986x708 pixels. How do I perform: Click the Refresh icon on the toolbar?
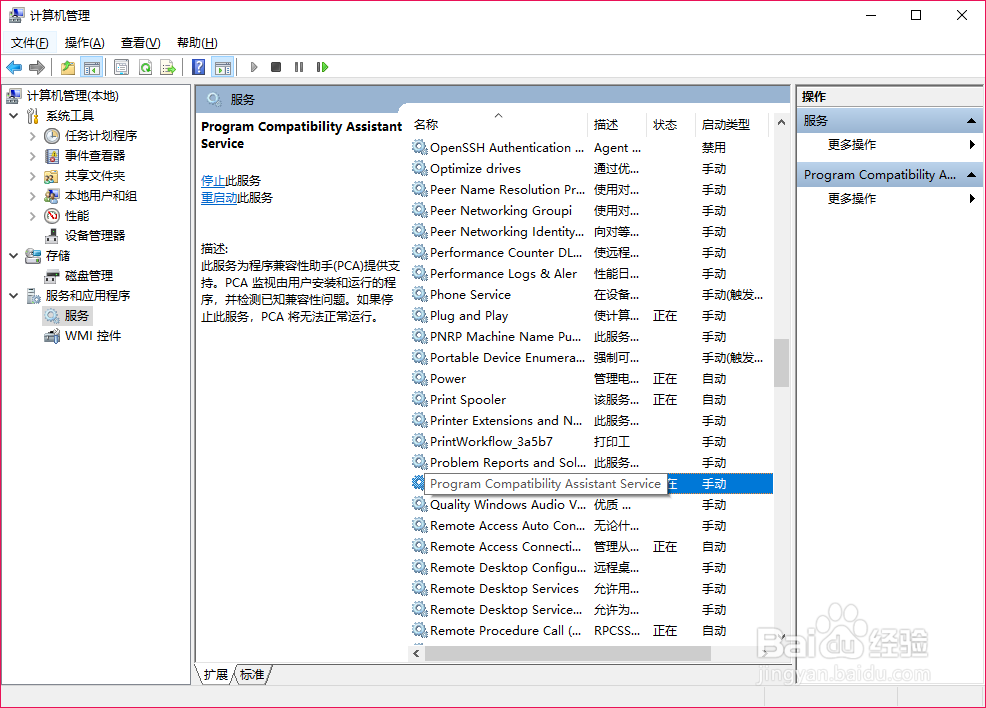pyautogui.click(x=146, y=67)
